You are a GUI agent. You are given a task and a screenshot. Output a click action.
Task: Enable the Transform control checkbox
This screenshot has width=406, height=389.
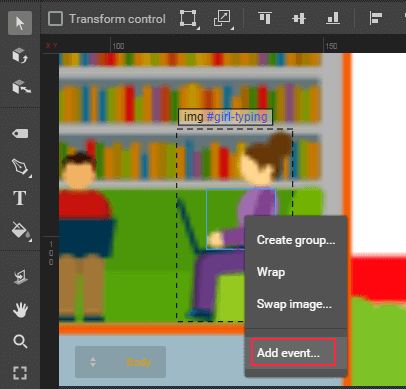[x=55, y=19]
